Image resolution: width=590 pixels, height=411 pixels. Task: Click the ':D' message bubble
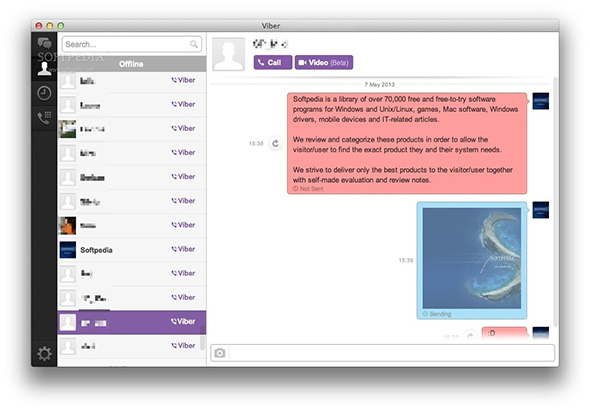pos(504,333)
